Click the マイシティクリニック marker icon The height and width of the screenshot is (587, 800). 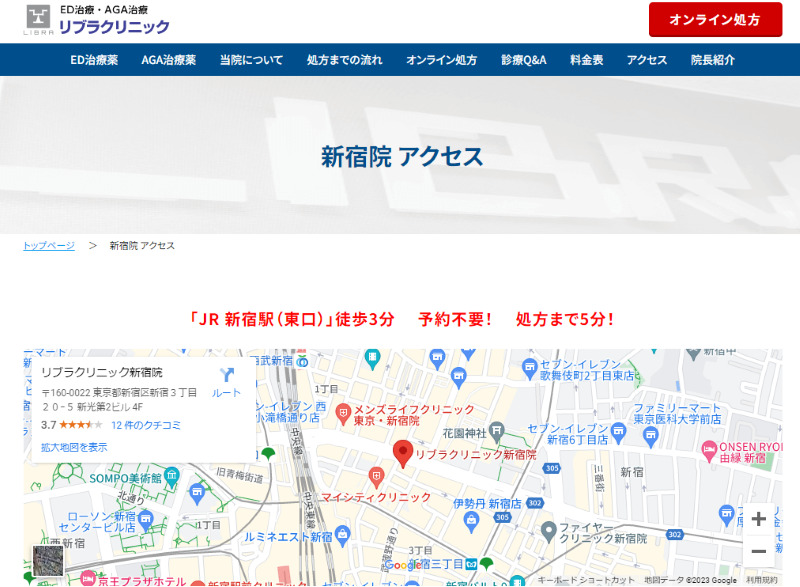tap(376, 478)
